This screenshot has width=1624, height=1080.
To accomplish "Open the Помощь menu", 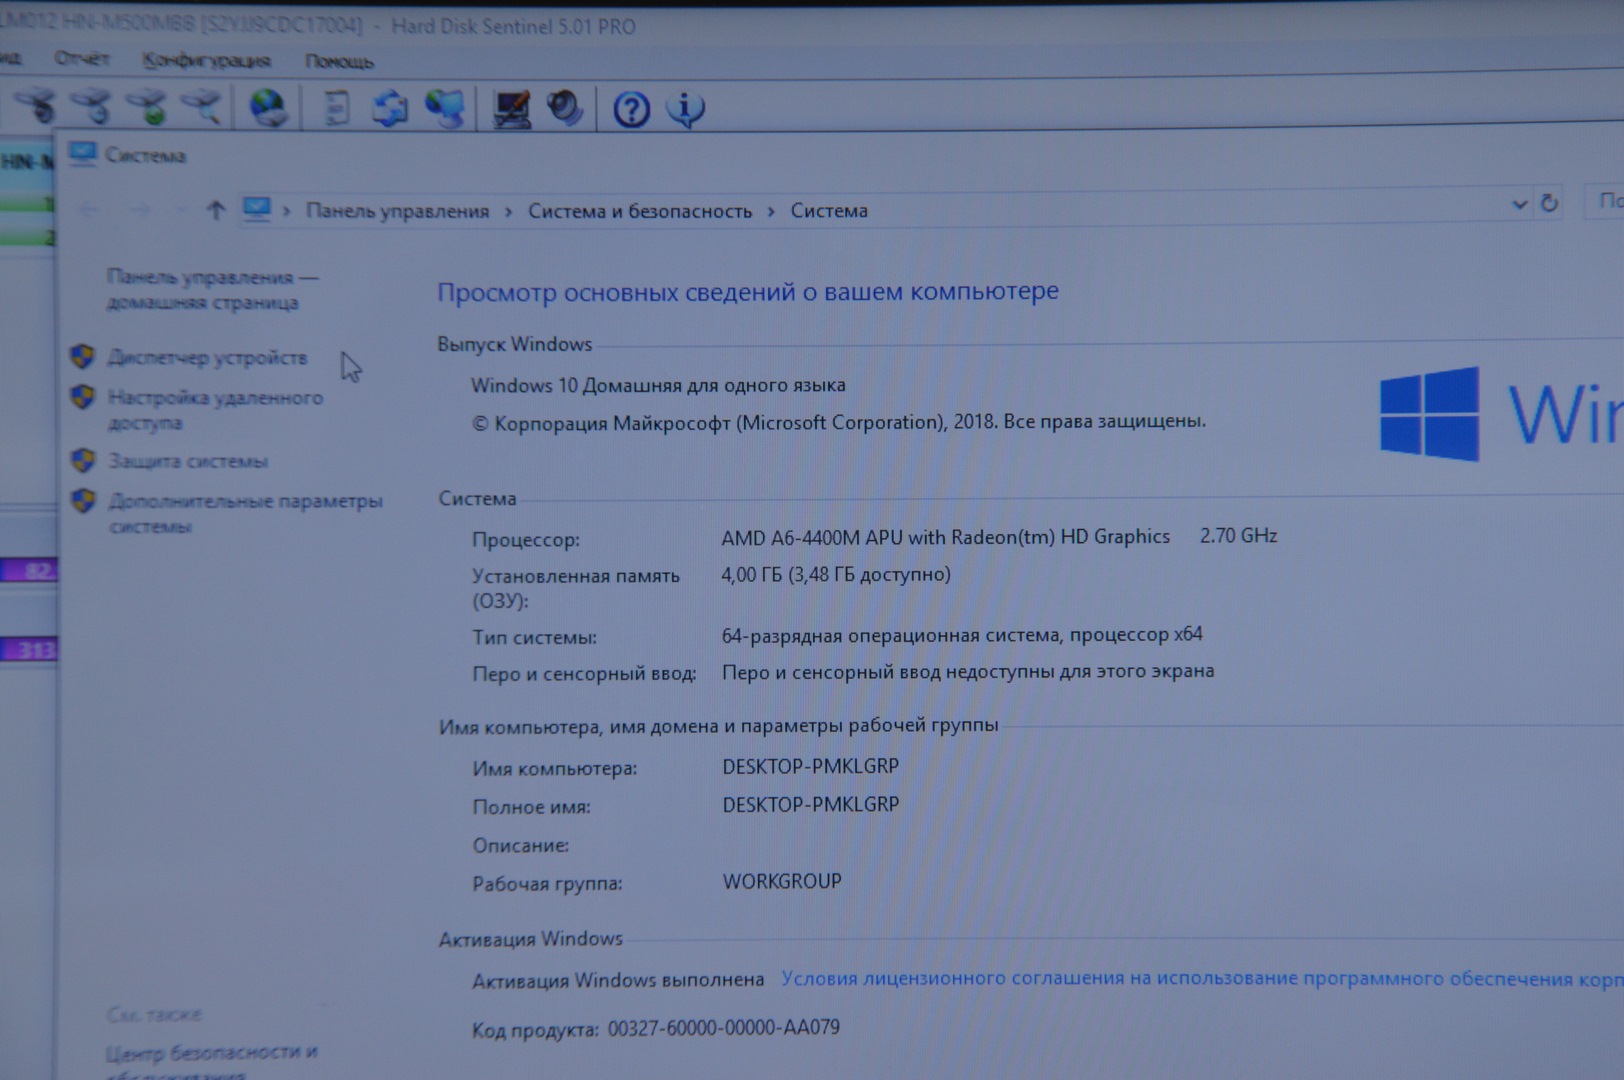I will (x=339, y=61).
